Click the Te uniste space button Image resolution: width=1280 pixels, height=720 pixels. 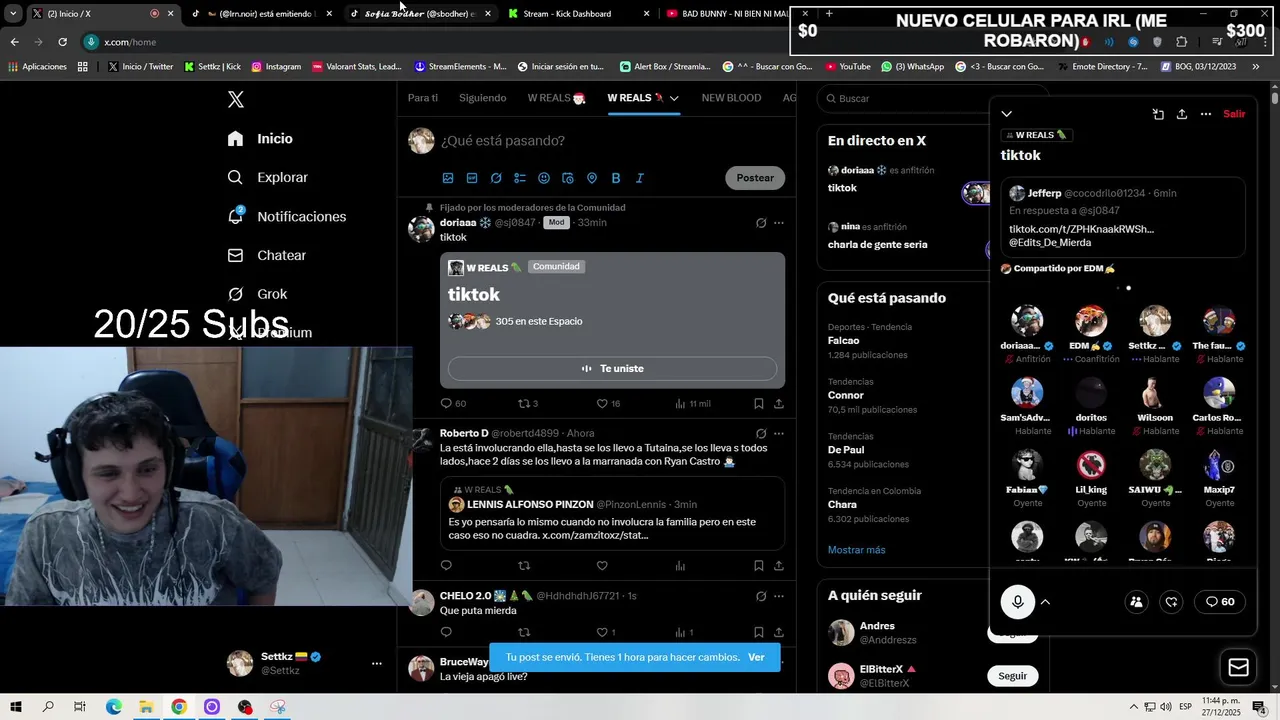612,368
